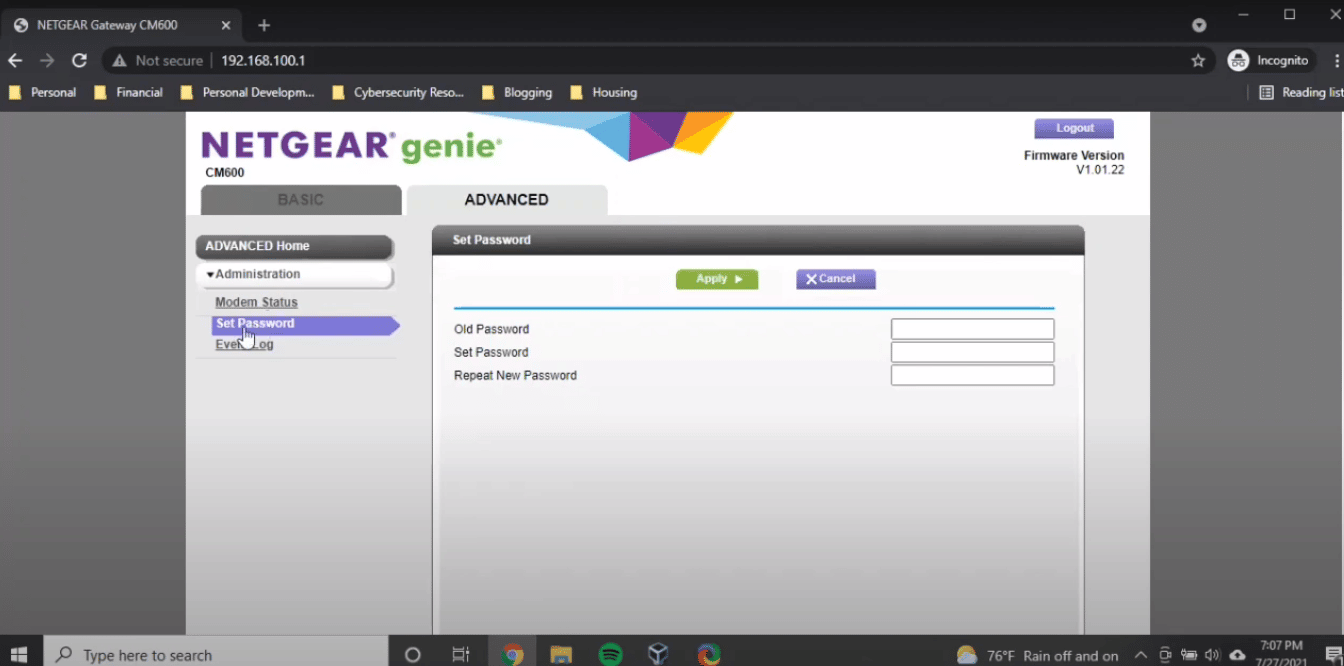Click the Old Password input field
The width and height of the screenshot is (1344, 666).
tap(972, 330)
